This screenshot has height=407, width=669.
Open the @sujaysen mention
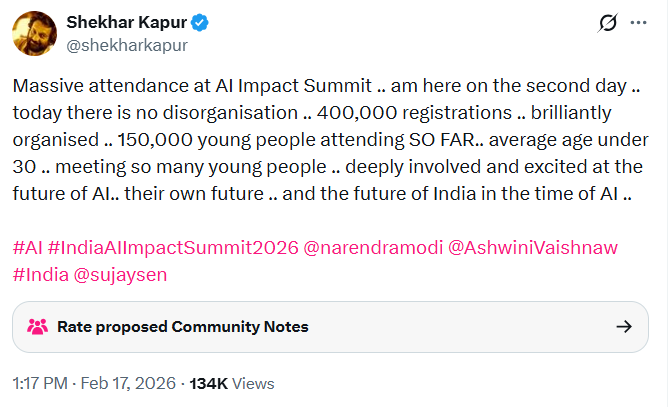tap(121, 271)
